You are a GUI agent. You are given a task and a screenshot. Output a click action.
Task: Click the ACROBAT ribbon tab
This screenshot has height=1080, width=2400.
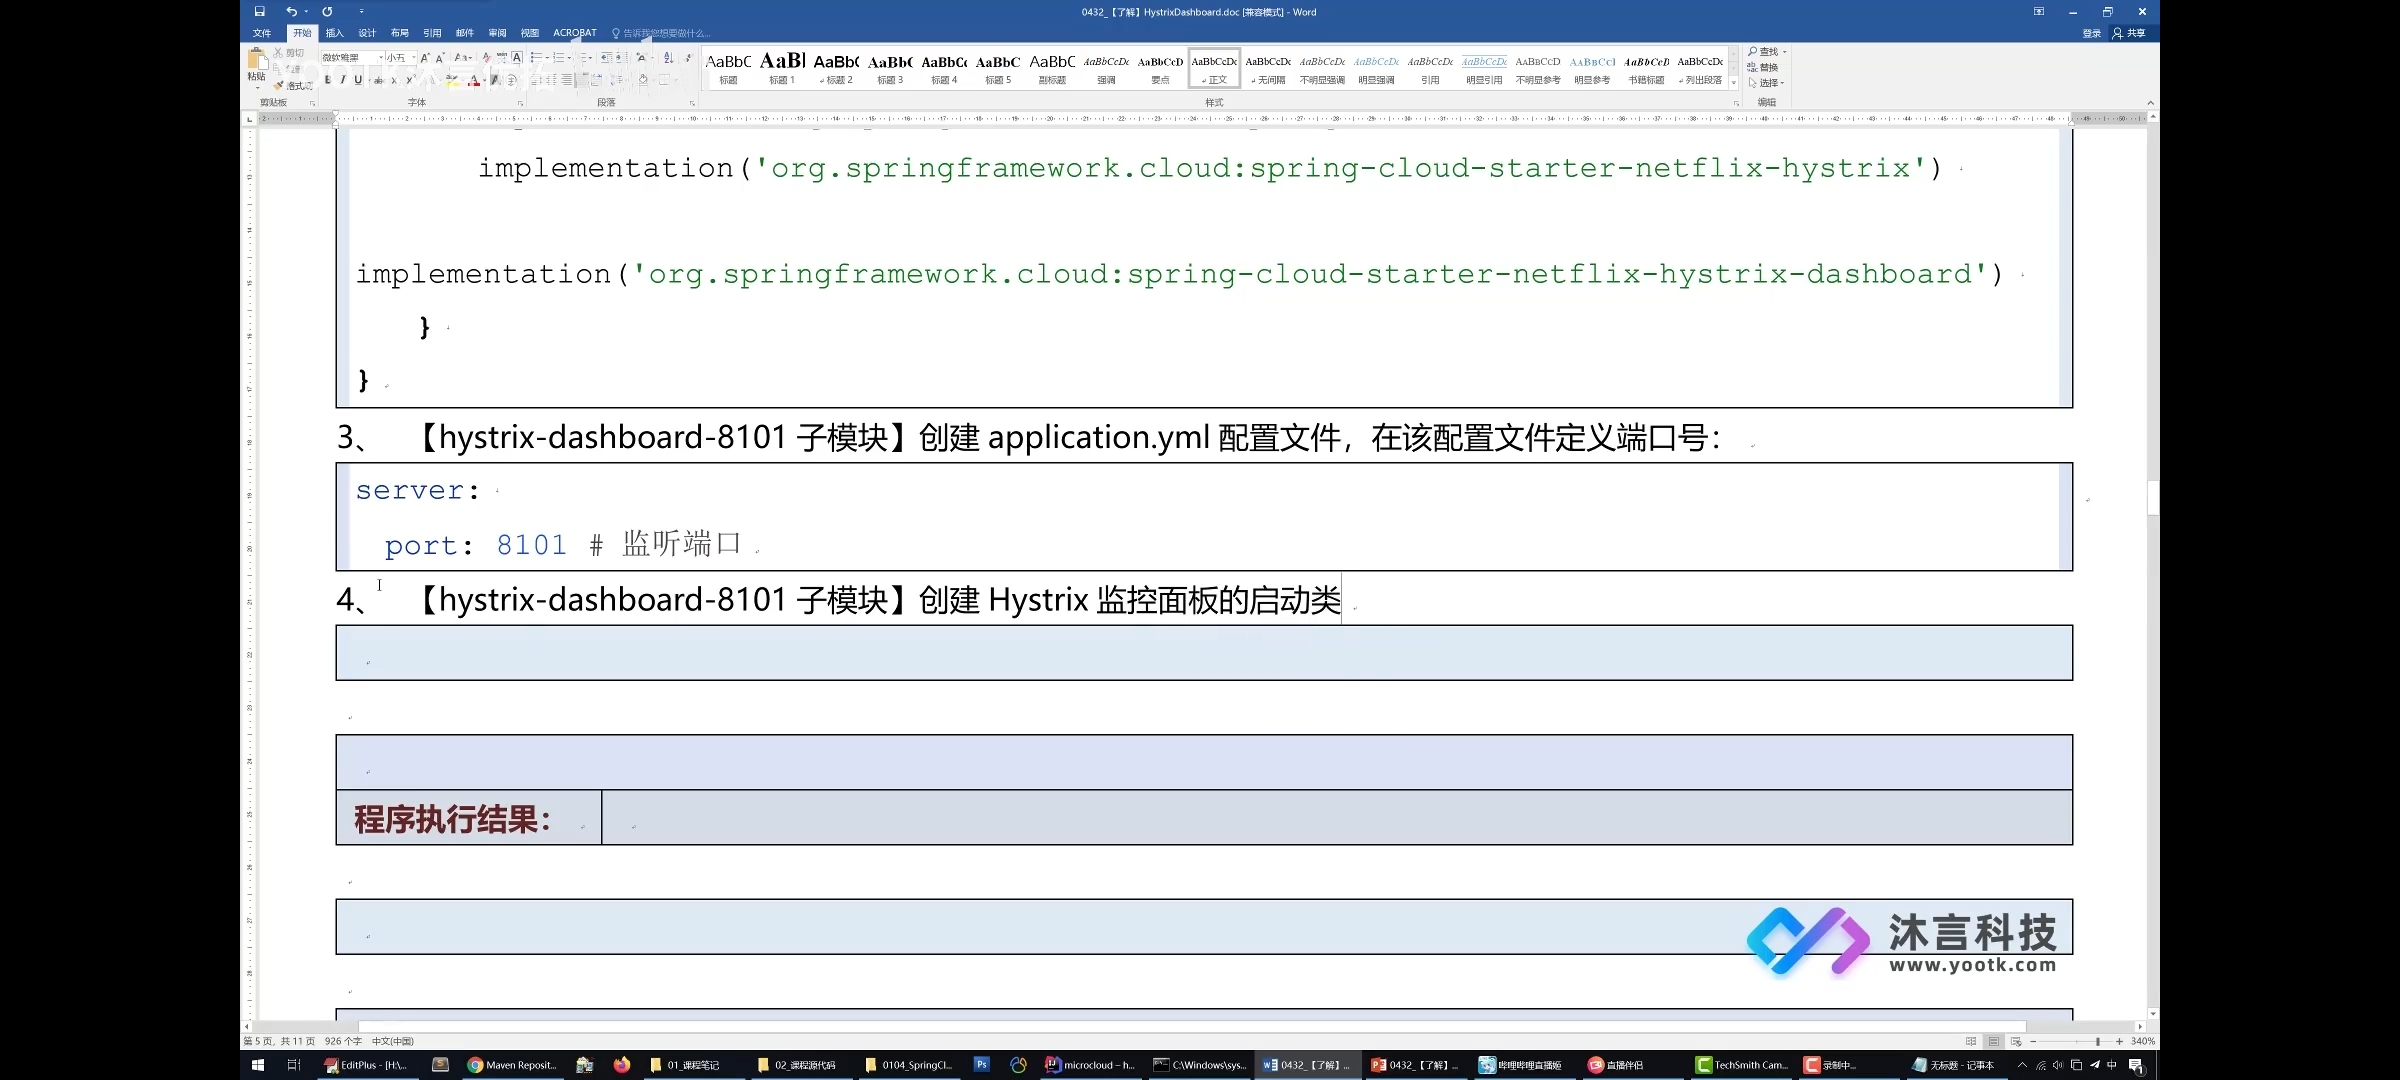coord(574,34)
